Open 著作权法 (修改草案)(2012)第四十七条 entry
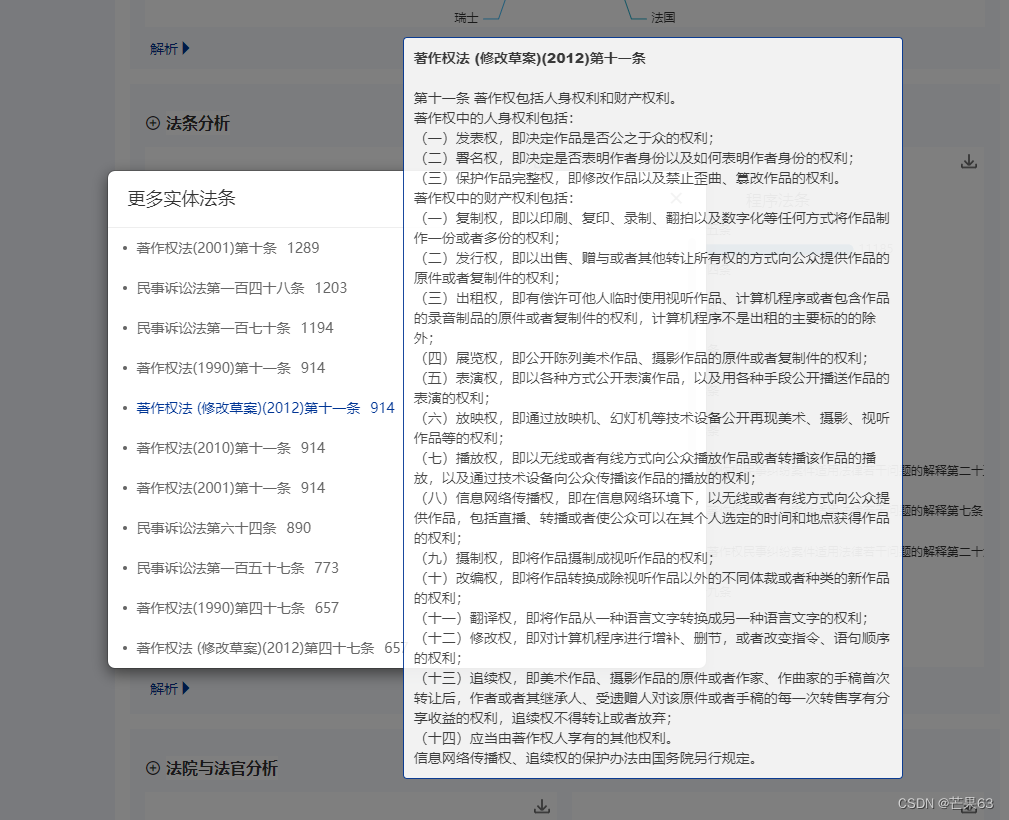 (270, 648)
